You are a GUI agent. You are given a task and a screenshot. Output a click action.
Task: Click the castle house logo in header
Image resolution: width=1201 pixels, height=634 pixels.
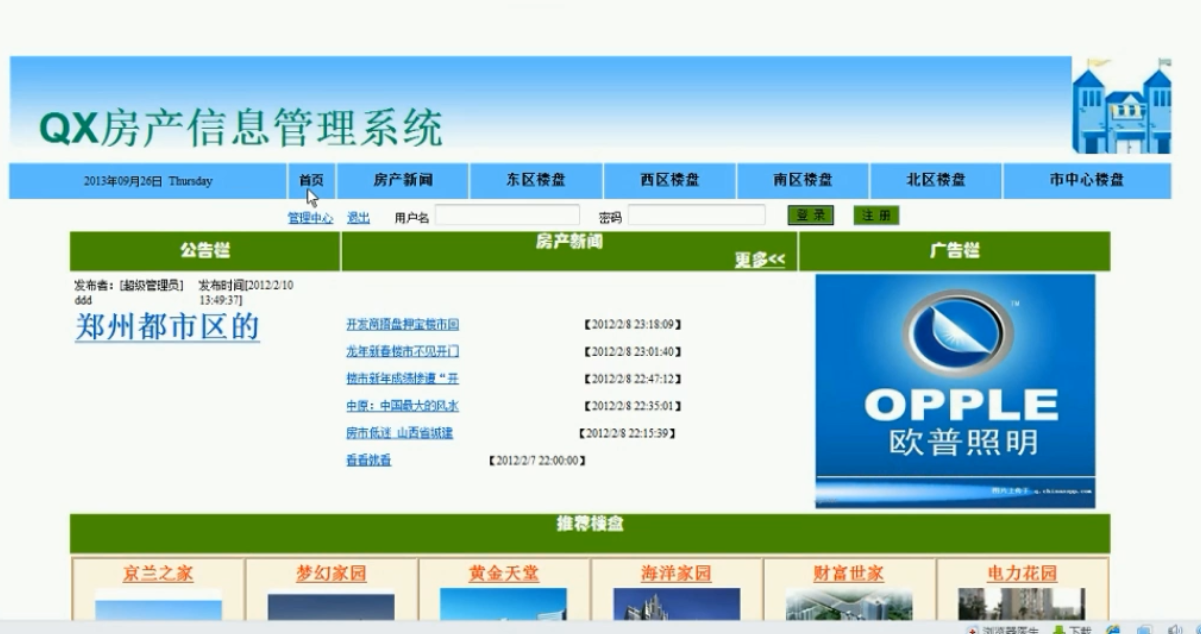pos(1121,107)
